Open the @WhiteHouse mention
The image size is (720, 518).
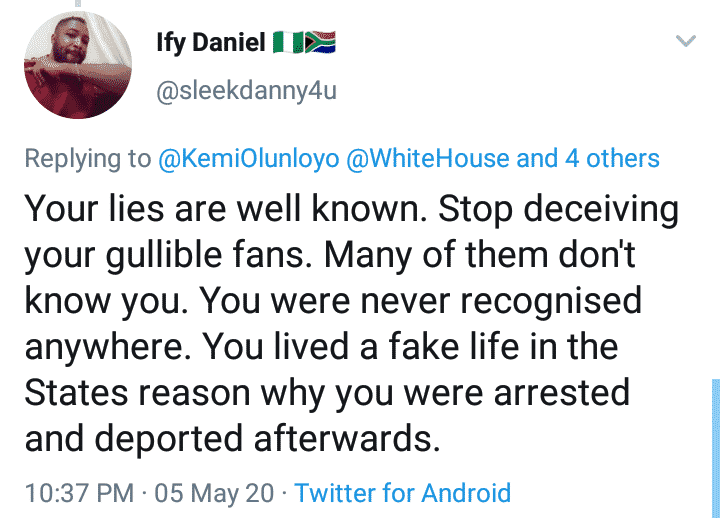[428, 159]
